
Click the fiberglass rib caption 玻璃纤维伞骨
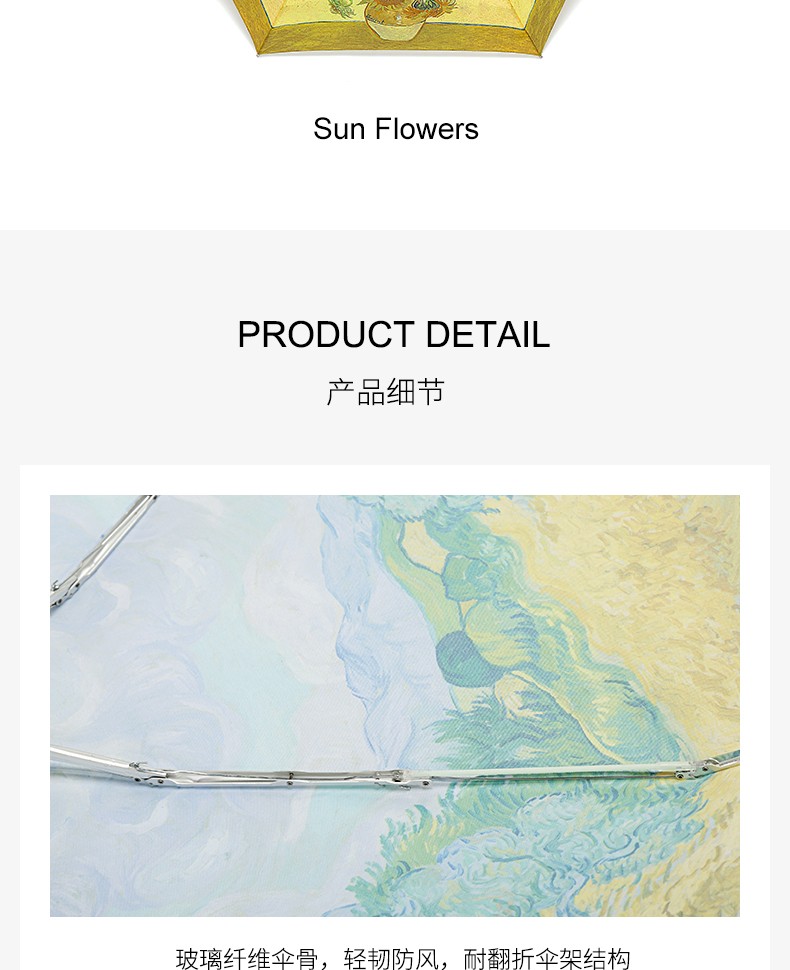[247, 958]
